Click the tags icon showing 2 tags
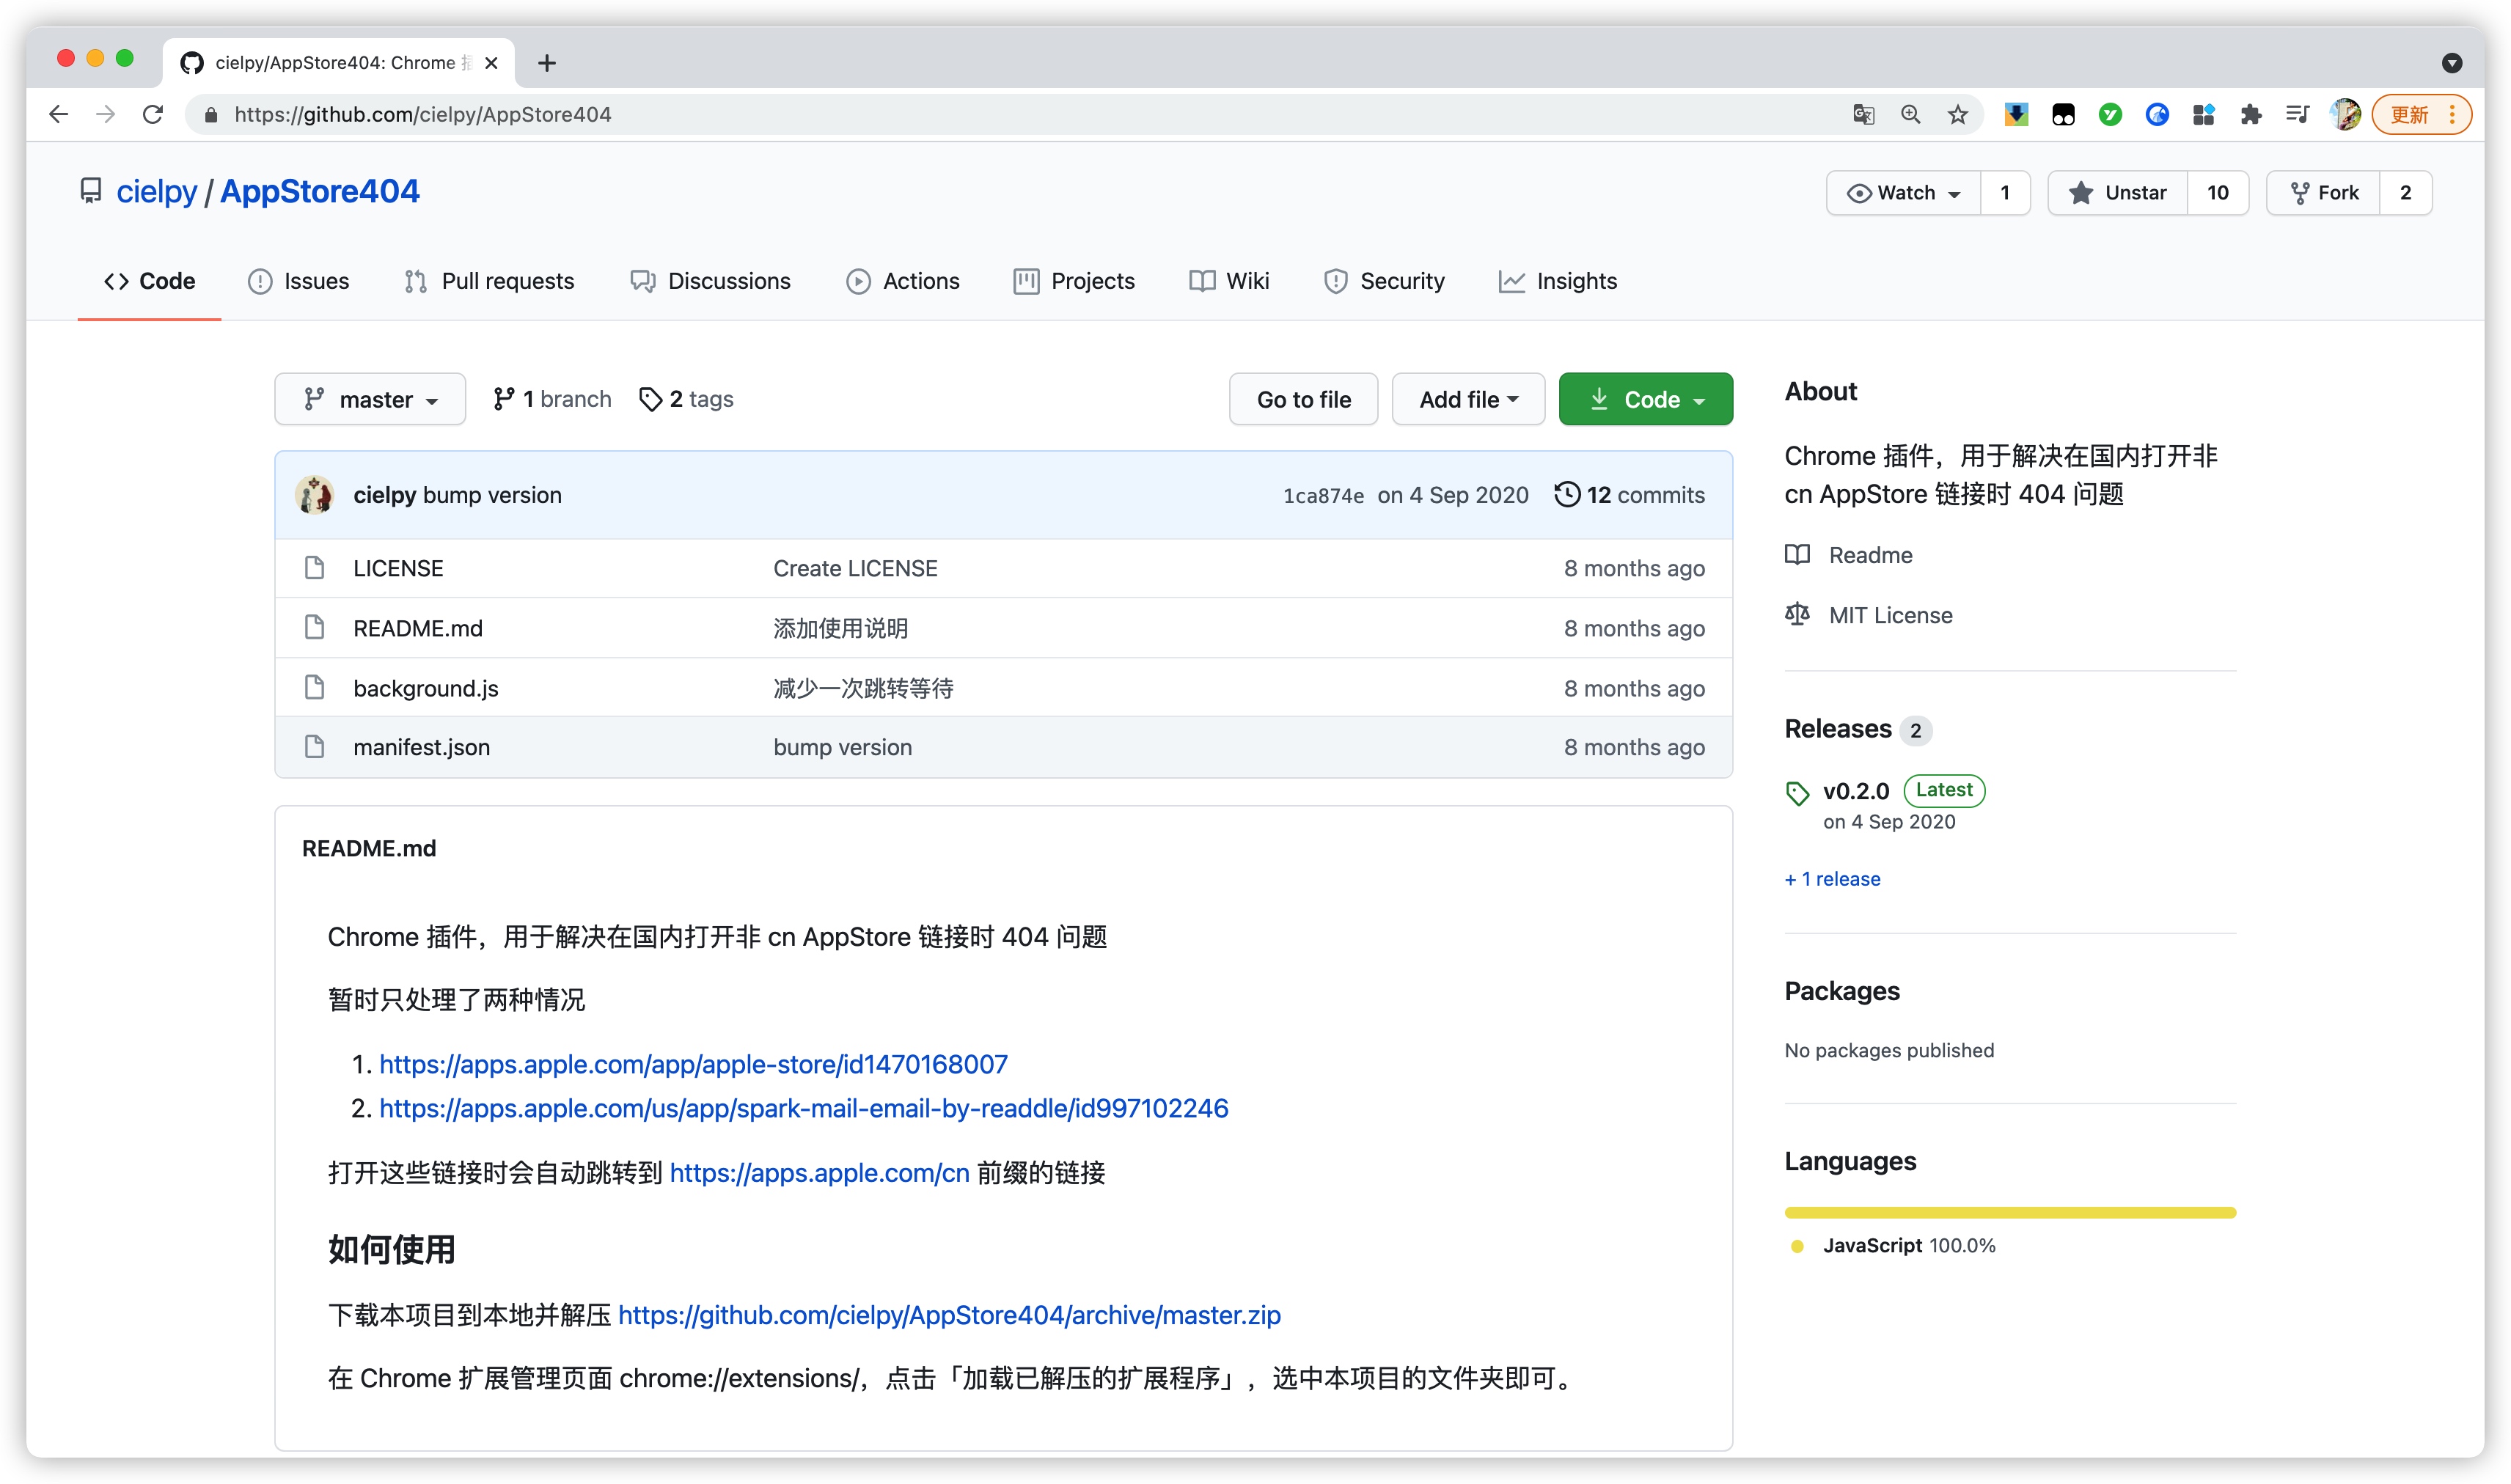2511x1484 pixels. (x=650, y=399)
